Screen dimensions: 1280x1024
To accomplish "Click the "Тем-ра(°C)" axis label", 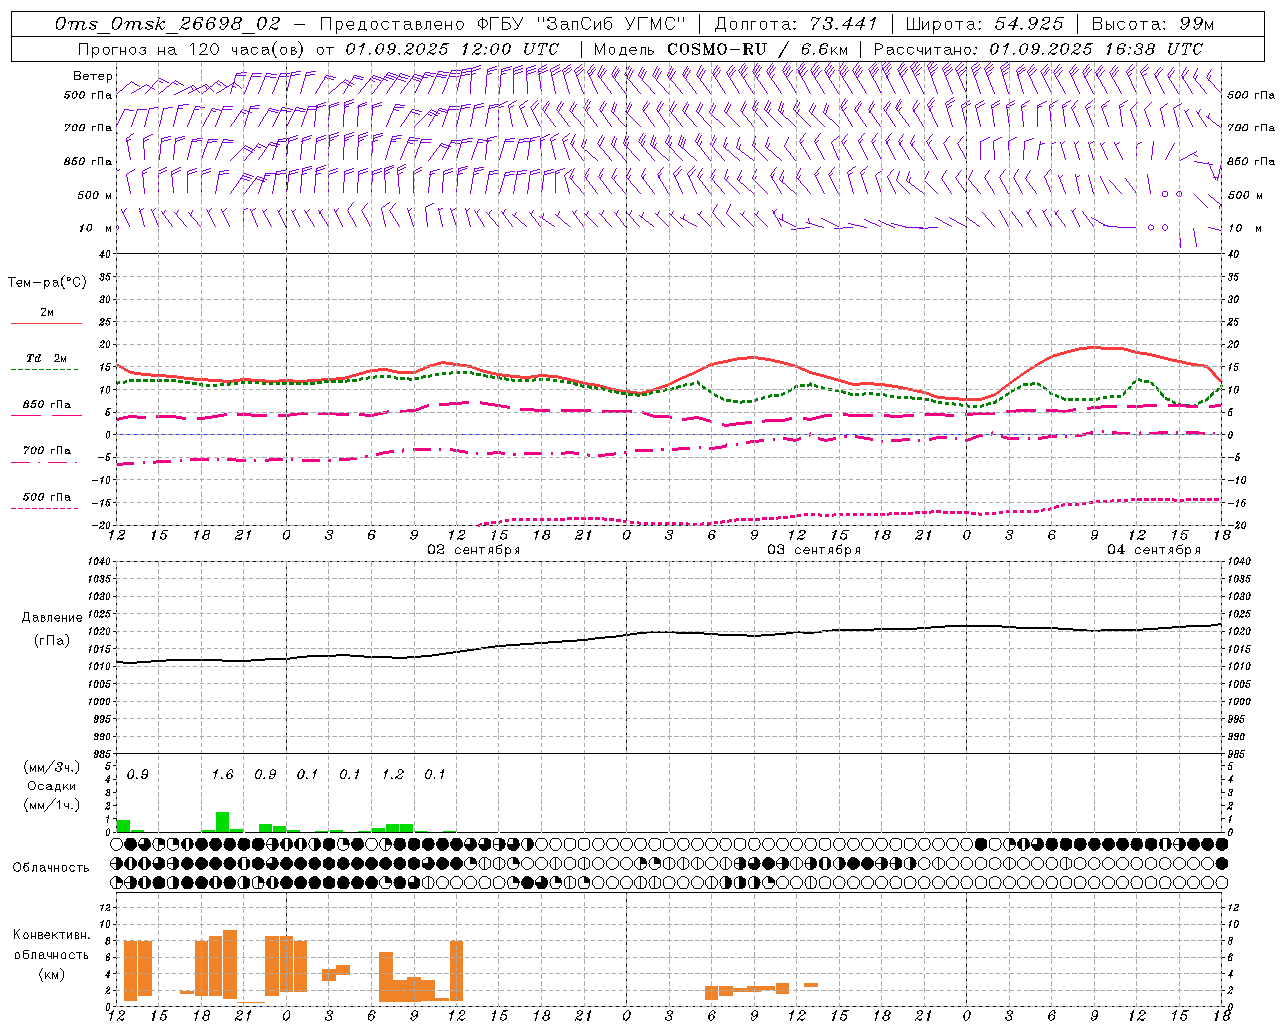I will (47, 283).
